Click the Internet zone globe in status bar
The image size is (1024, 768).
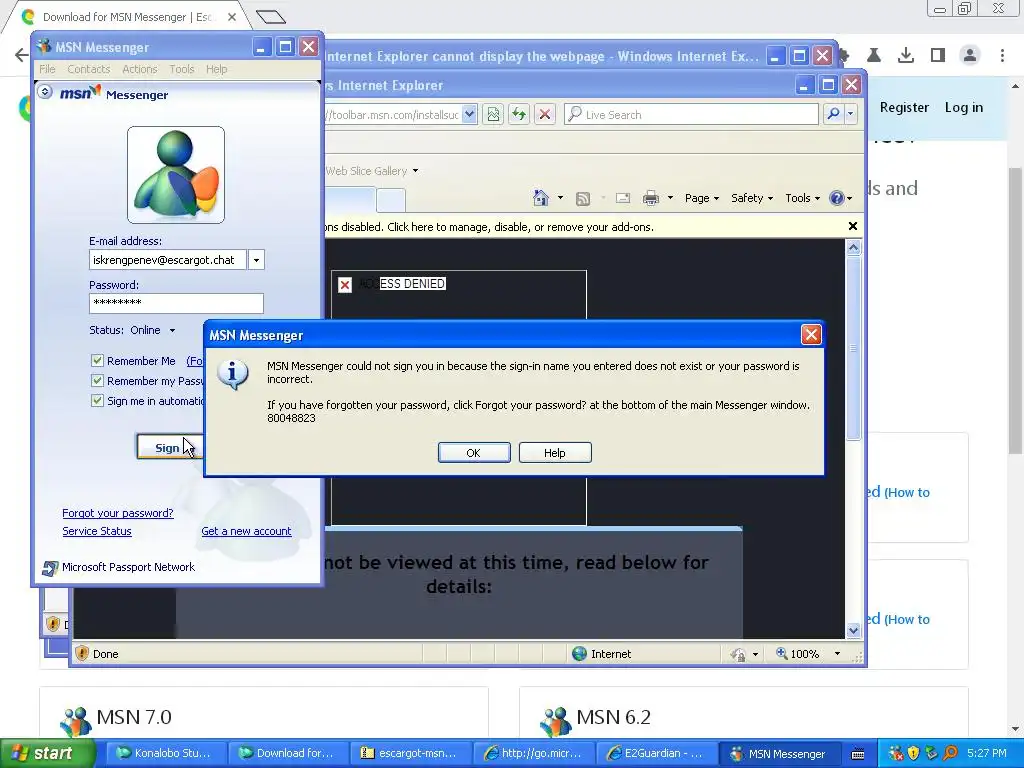[x=579, y=654]
